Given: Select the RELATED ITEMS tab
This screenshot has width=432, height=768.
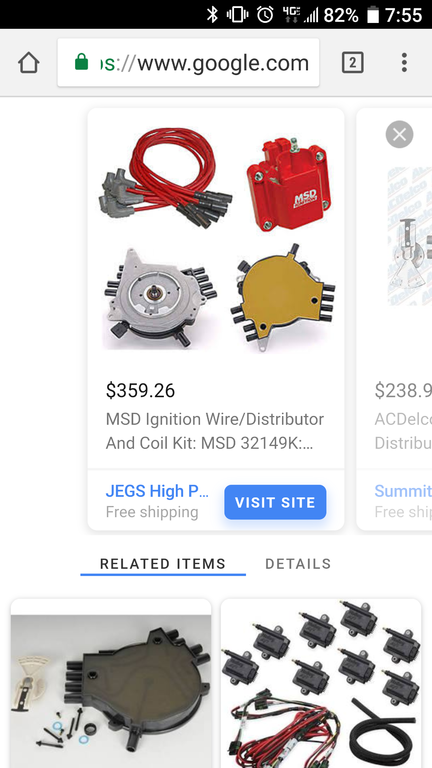Looking at the screenshot, I should tap(163, 564).
